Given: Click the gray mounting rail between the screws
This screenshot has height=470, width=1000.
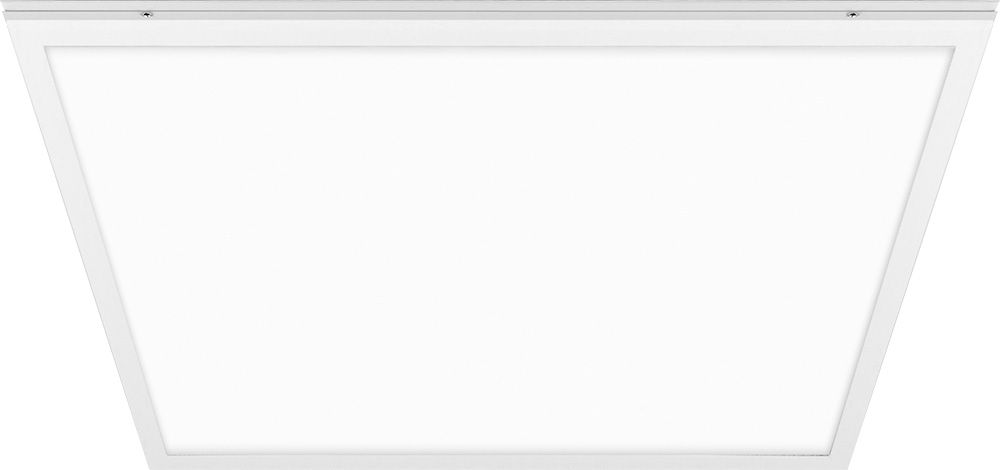Looking at the screenshot, I should click(x=499, y=12).
